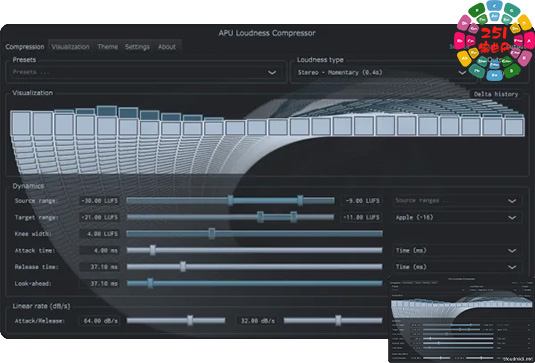Image resolution: width=535 pixels, height=363 pixels.
Task: Click the 32.00 dB/s release rate field
Action: [x=257, y=321]
